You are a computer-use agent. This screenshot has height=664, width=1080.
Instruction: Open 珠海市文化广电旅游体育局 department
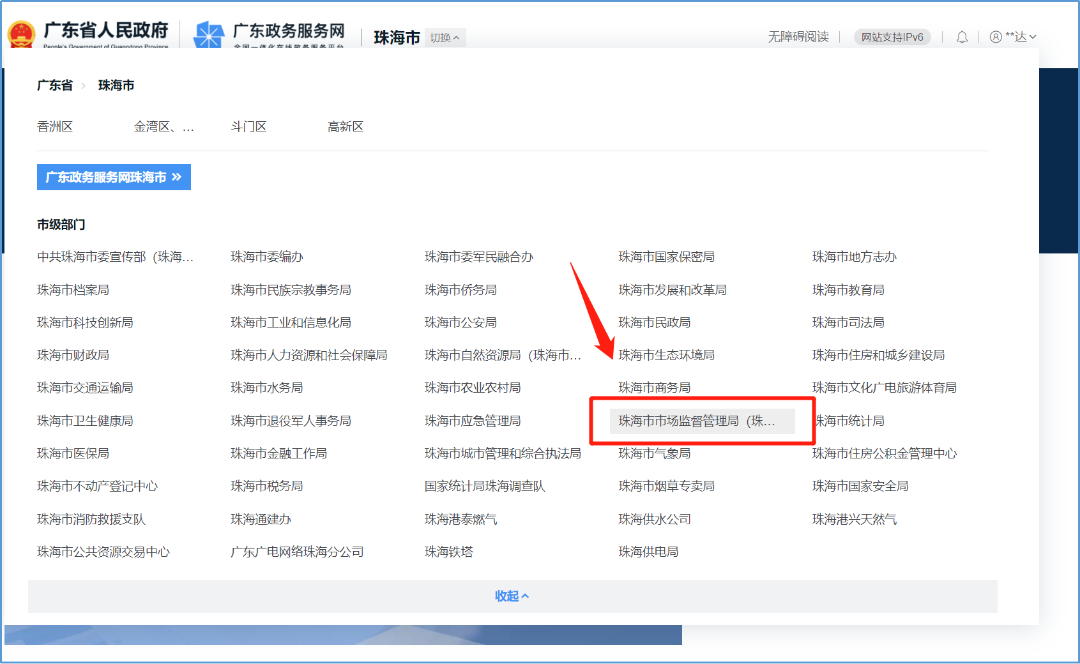884,388
